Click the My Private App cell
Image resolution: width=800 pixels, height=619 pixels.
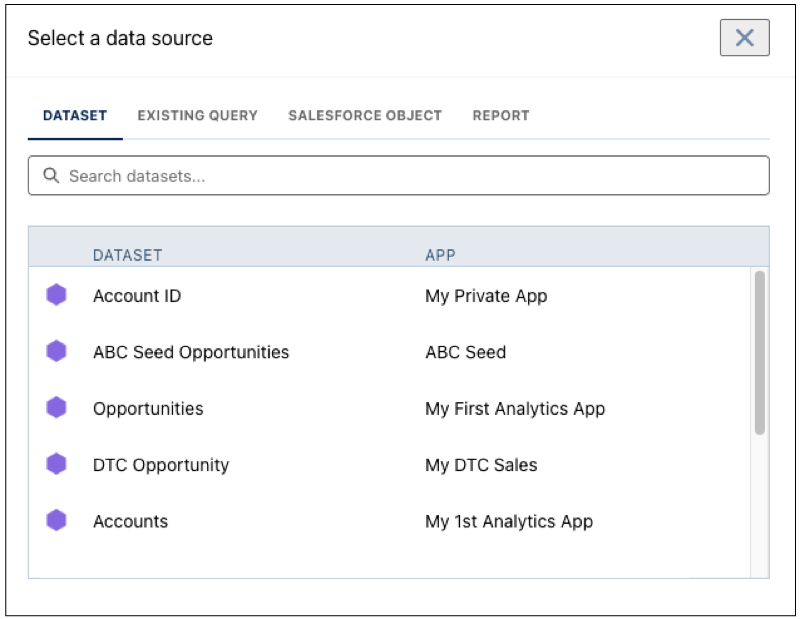(x=486, y=296)
